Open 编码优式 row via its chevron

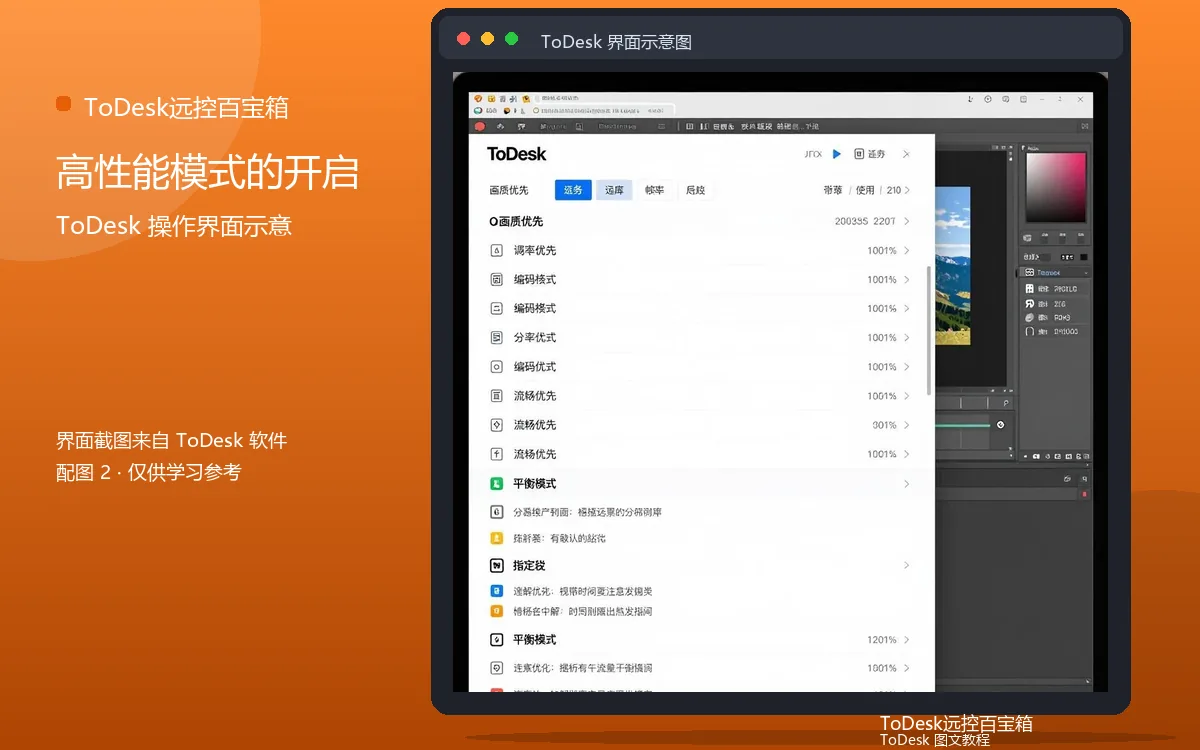pos(907,367)
